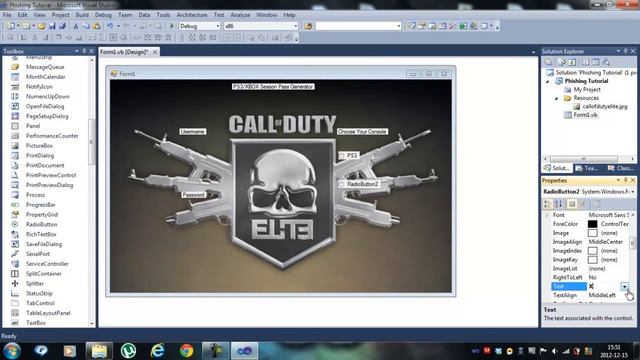Click the View Designer icon in Solution Explorer
Image resolution: width=640 pixels, height=360 pixels.
(596, 62)
